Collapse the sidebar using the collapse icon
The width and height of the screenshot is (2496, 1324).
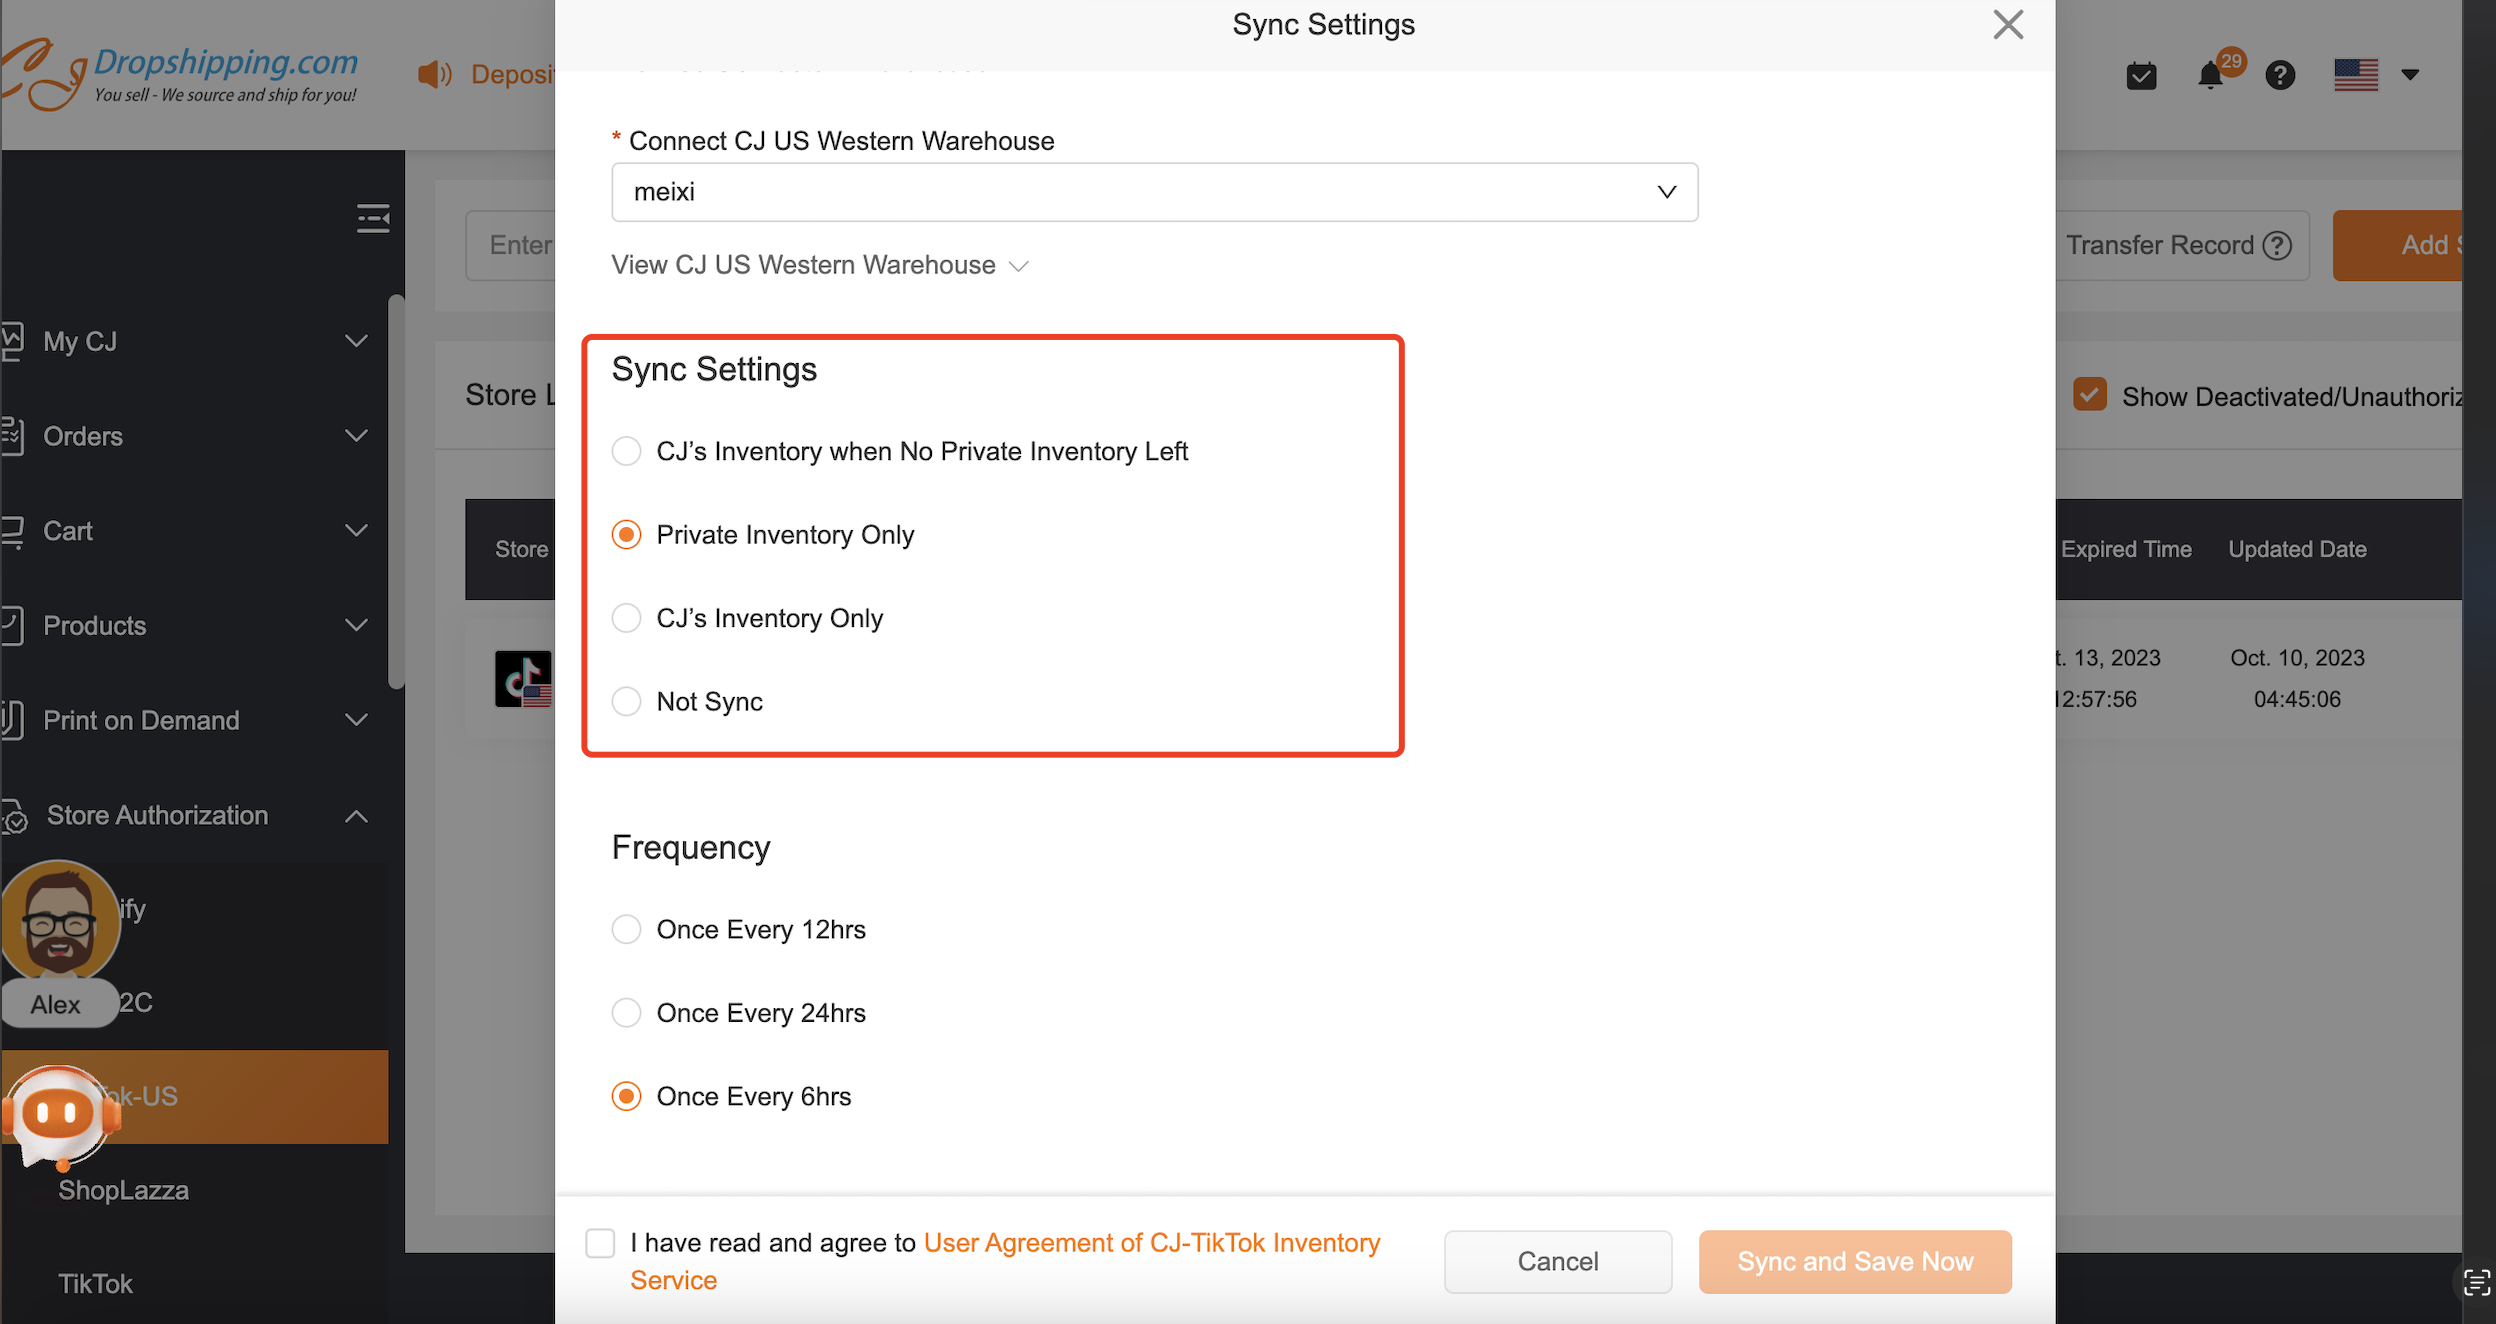(371, 218)
